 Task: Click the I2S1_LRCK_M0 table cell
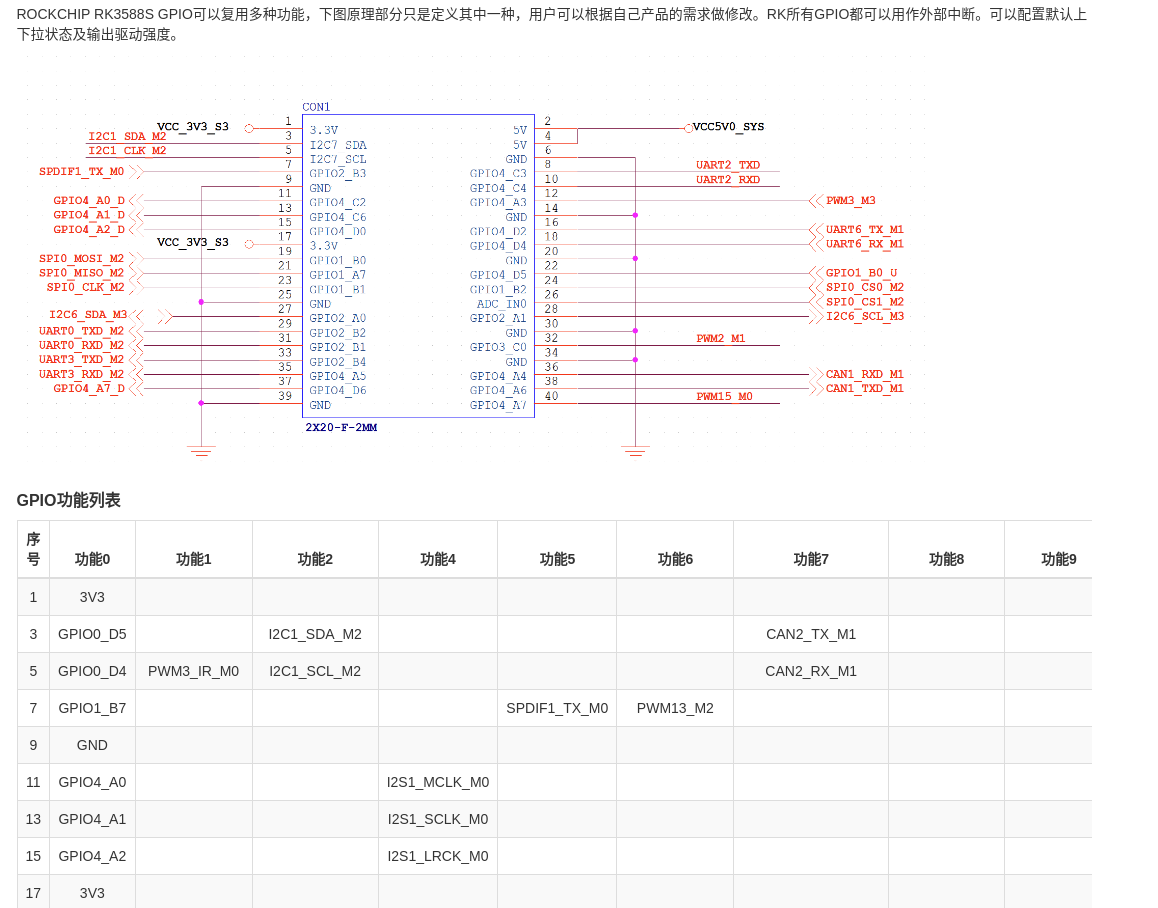[x=438, y=856]
